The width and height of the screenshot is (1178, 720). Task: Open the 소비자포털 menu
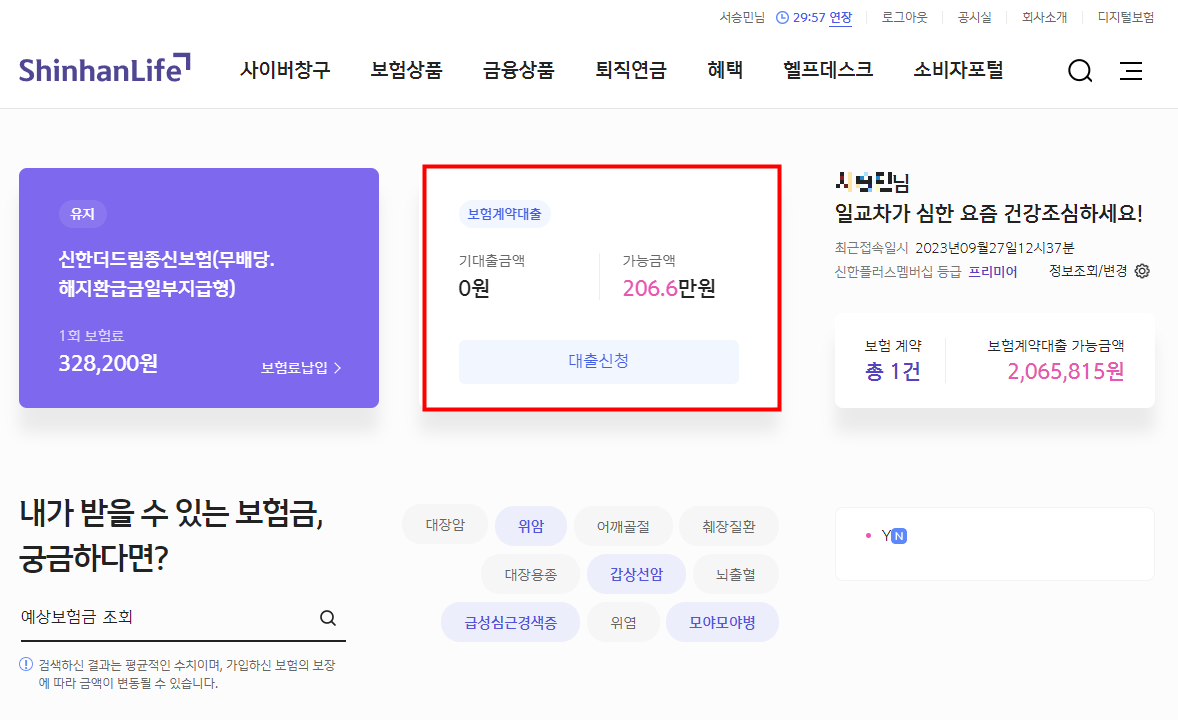click(x=958, y=70)
